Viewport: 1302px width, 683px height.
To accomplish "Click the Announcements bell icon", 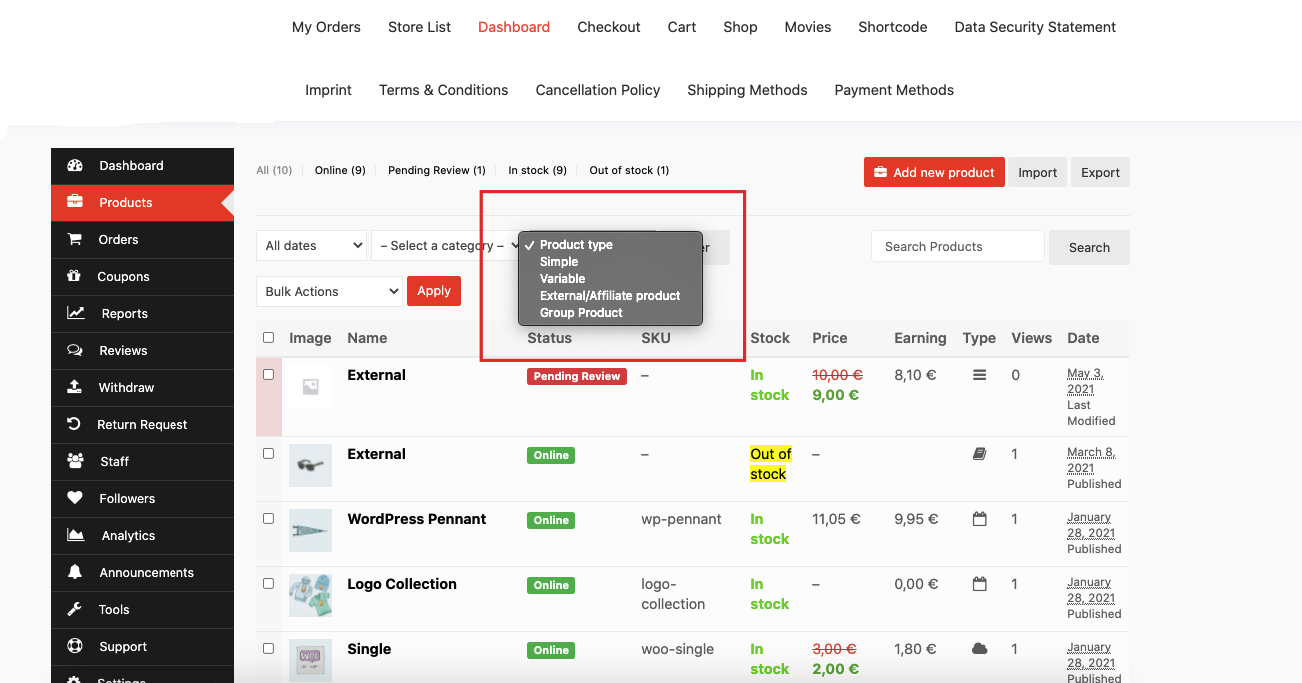I will [x=75, y=572].
